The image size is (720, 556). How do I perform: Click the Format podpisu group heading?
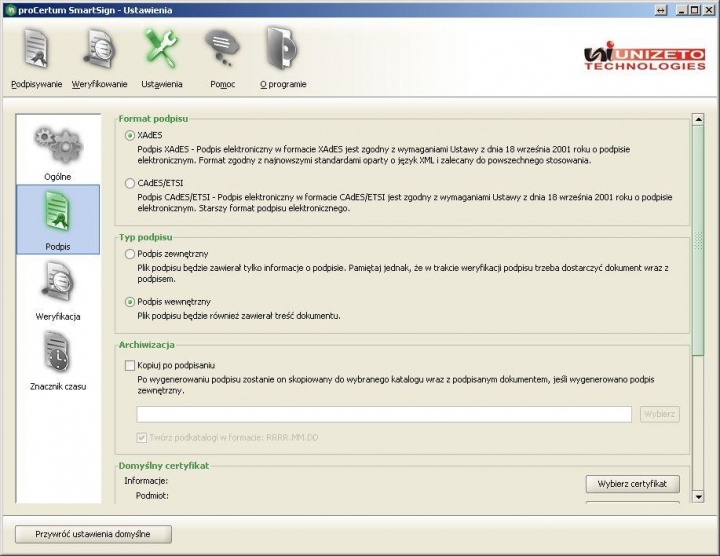pos(153,118)
